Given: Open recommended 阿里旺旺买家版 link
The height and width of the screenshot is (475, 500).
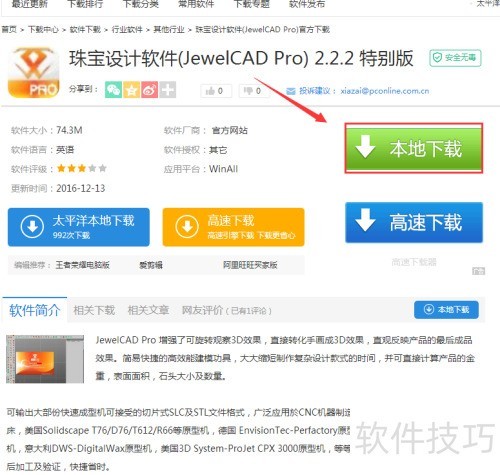Looking at the screenshot, I should [x=250, y=265].
